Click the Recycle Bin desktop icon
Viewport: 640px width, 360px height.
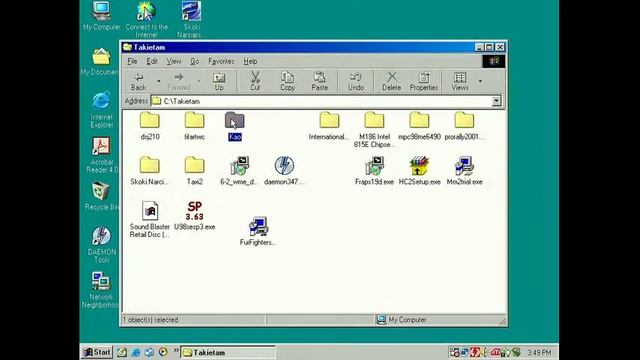click(x=101, y=196)
